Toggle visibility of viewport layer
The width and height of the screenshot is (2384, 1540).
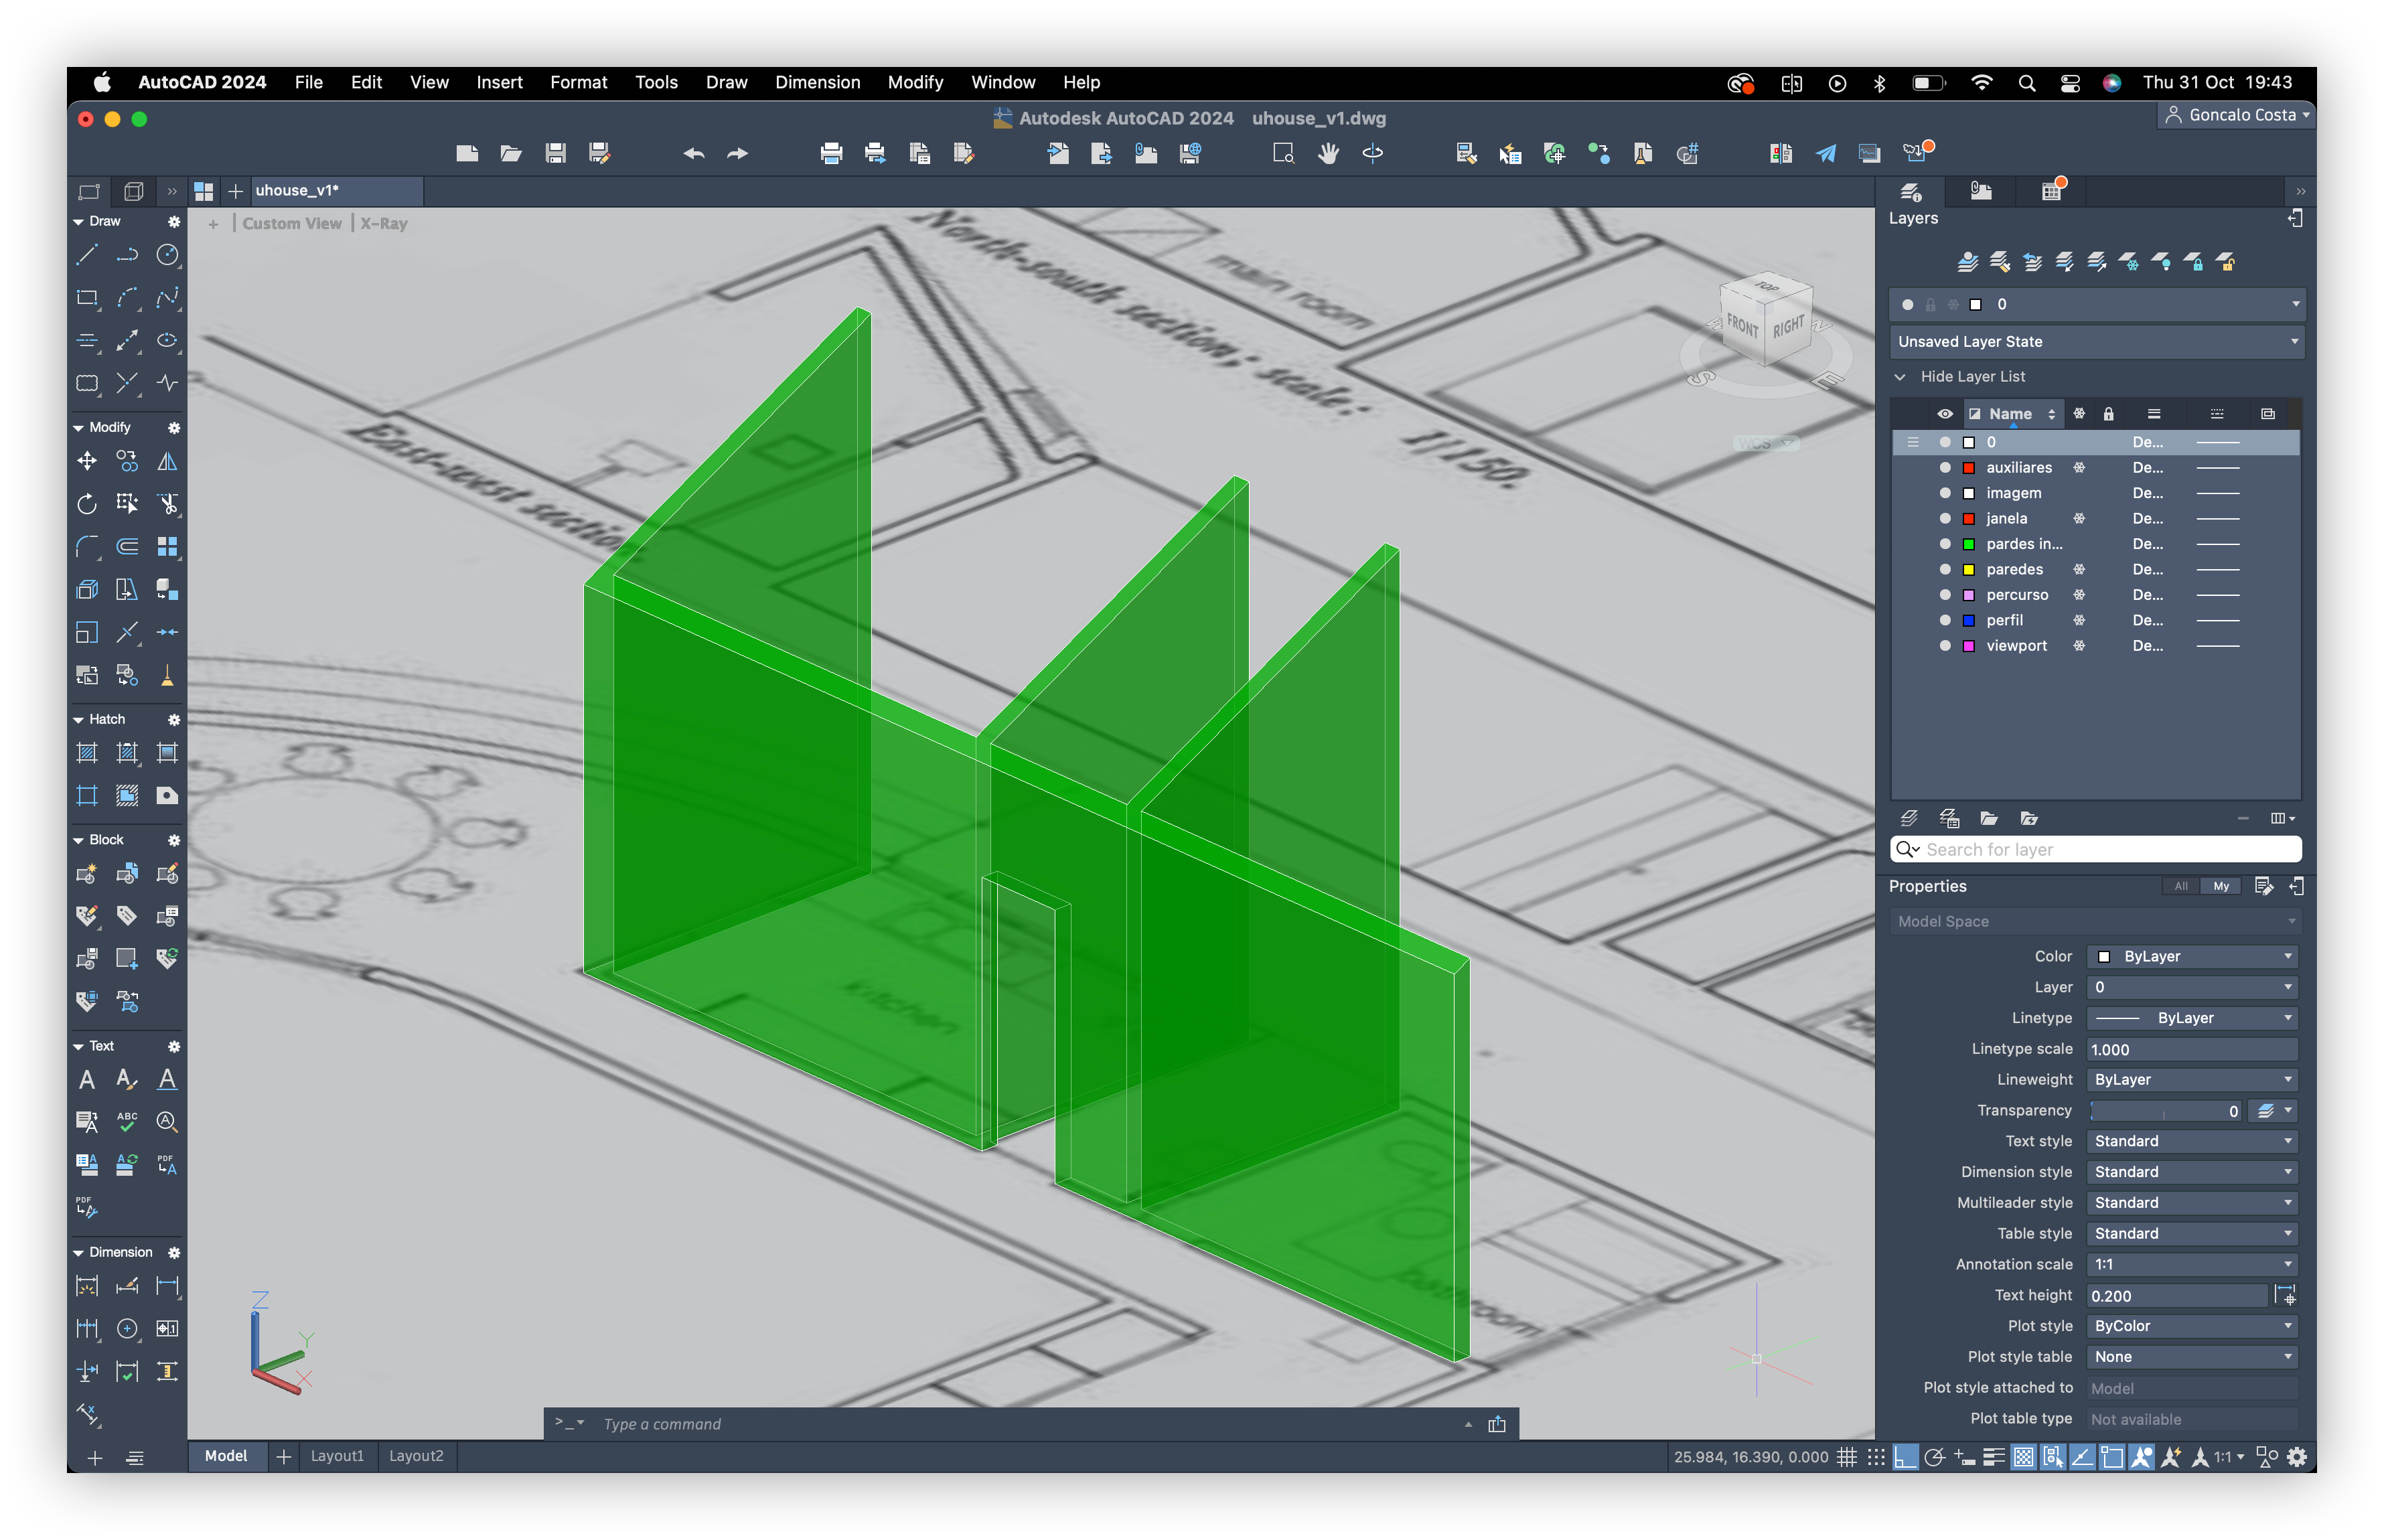point(1945,645)
